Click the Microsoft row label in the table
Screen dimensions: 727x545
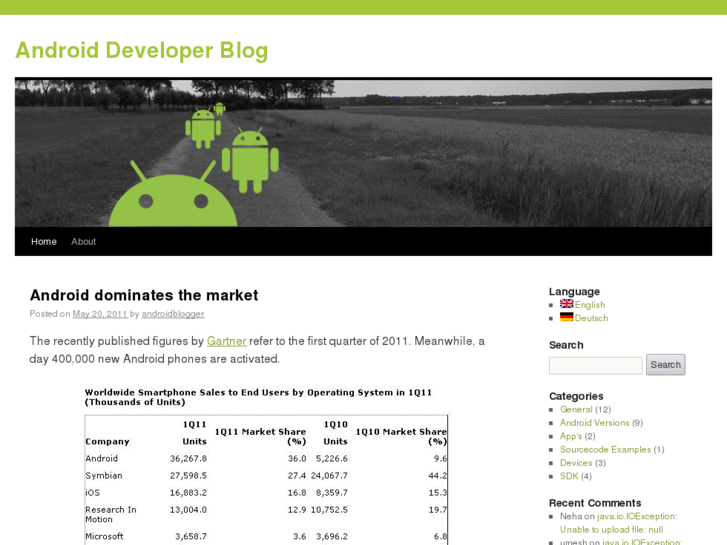click(104, 537)
